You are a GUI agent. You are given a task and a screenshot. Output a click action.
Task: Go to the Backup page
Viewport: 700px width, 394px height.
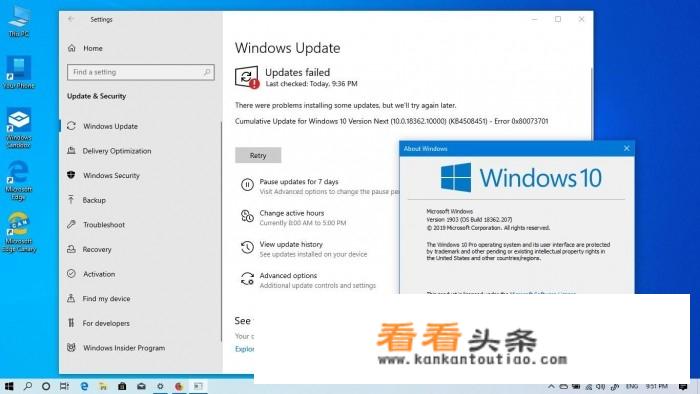(x=94, y=200)
